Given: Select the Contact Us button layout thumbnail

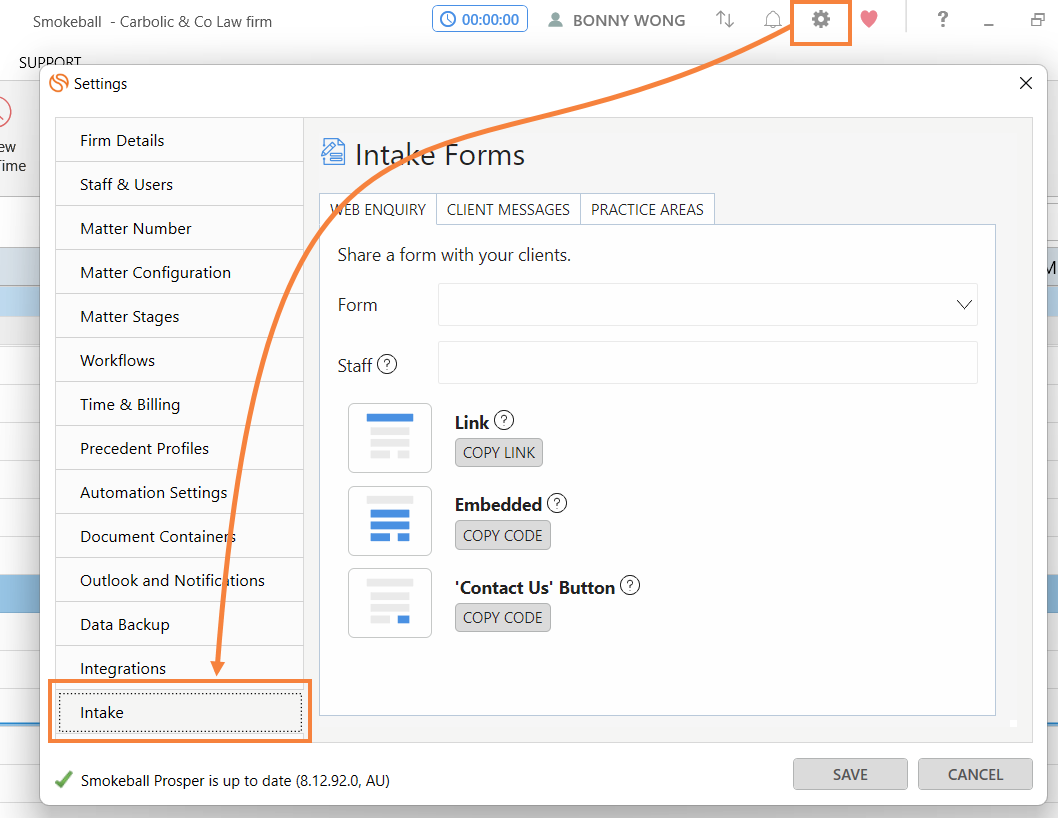Looking at the screenshot, I should point(390,603).
